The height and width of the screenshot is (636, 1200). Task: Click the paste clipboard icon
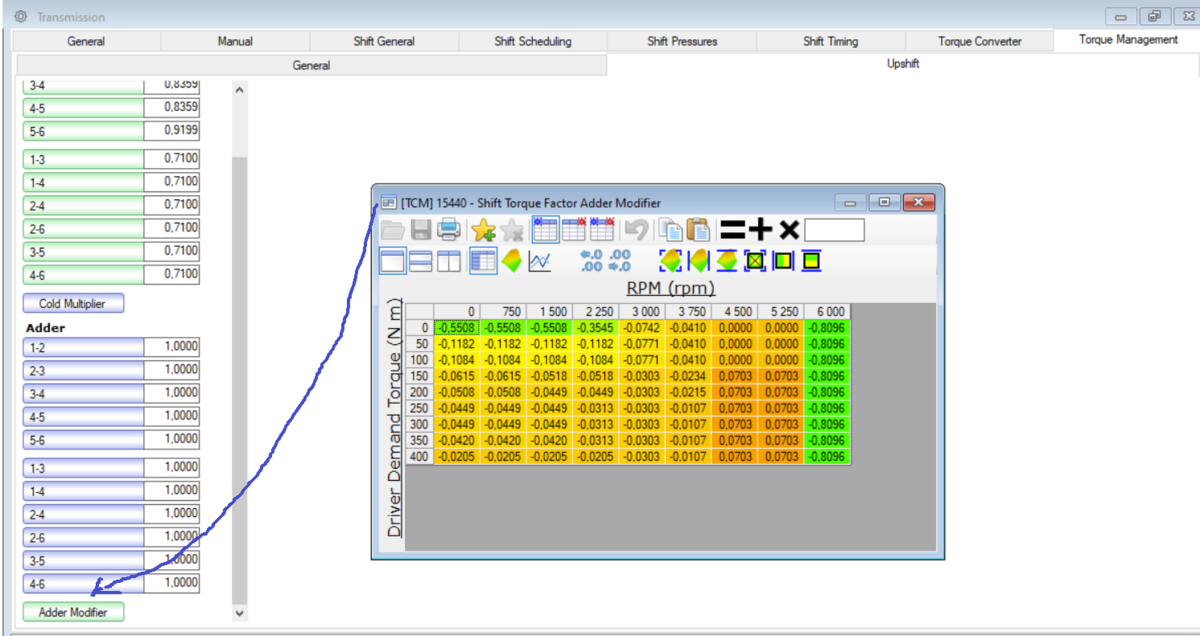point(698,230)
